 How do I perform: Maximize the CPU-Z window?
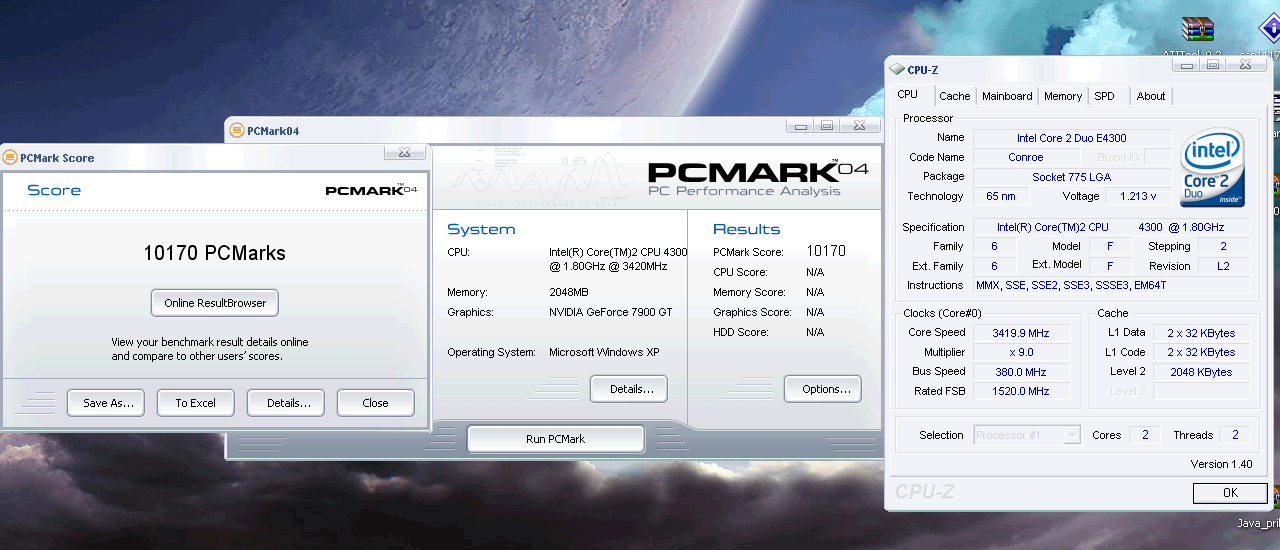pos(1213,64)
